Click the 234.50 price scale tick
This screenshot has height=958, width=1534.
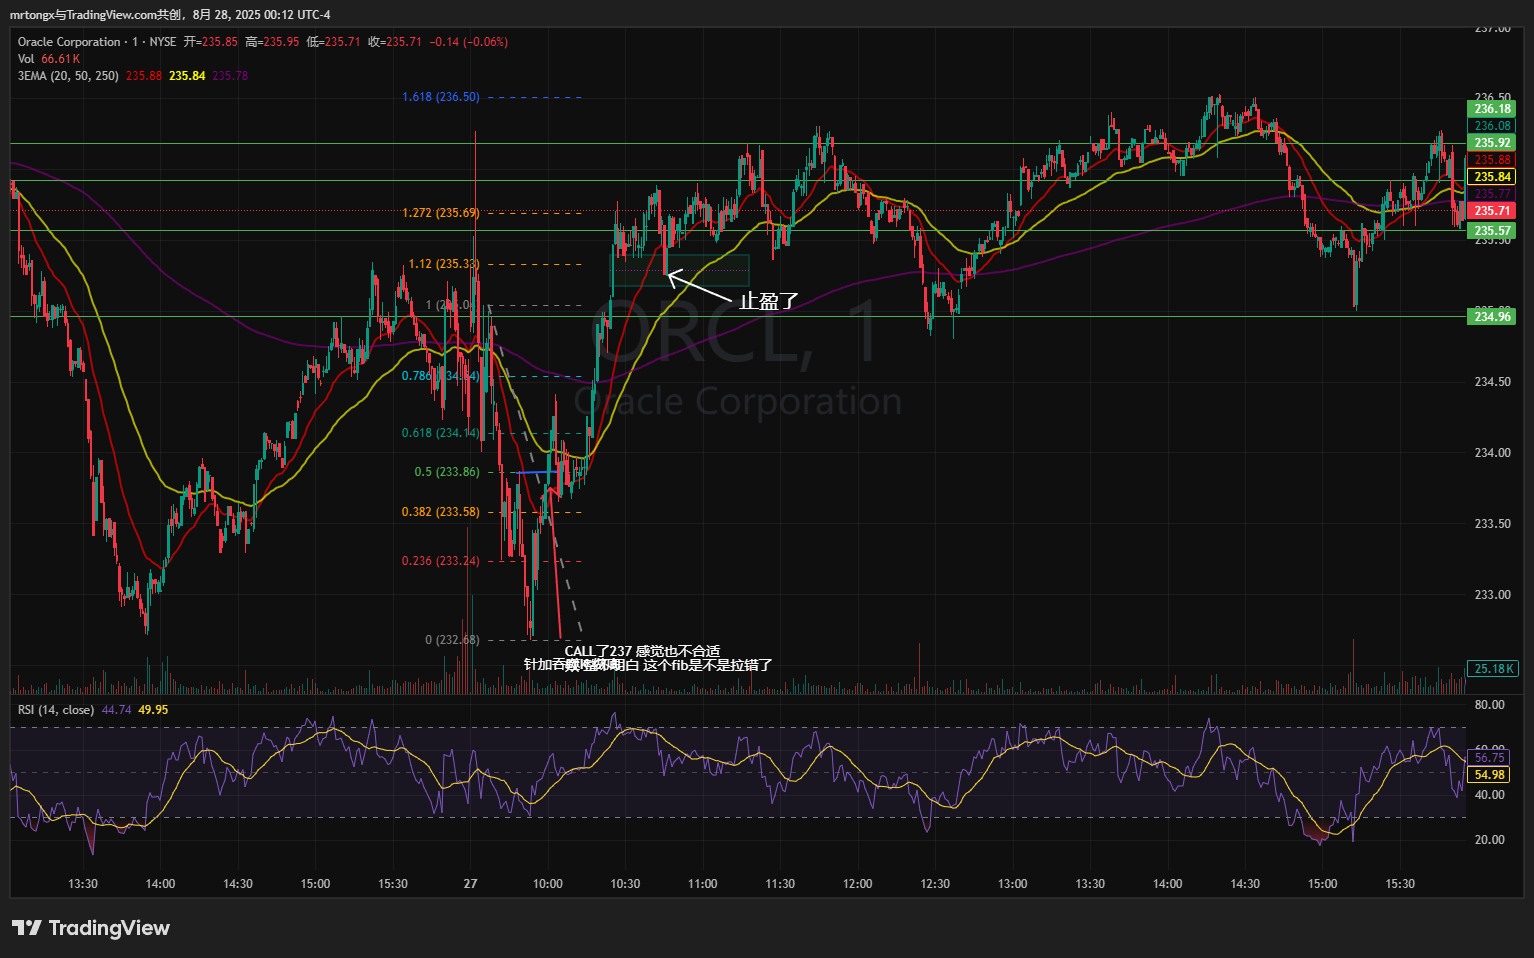click(x=1492, y=382)
